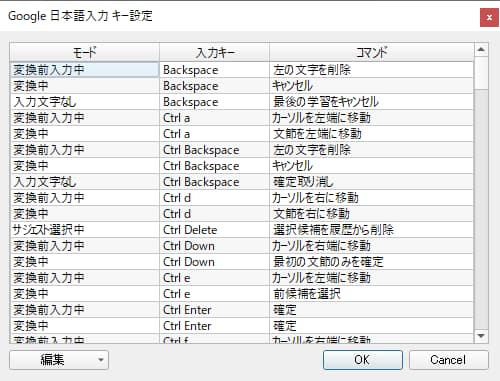Image resolution: width=500 pixels, height=381 pixels.
Task: Select Ctrl d key for 変換前入力中 row
Action: (x=214, y=198)
